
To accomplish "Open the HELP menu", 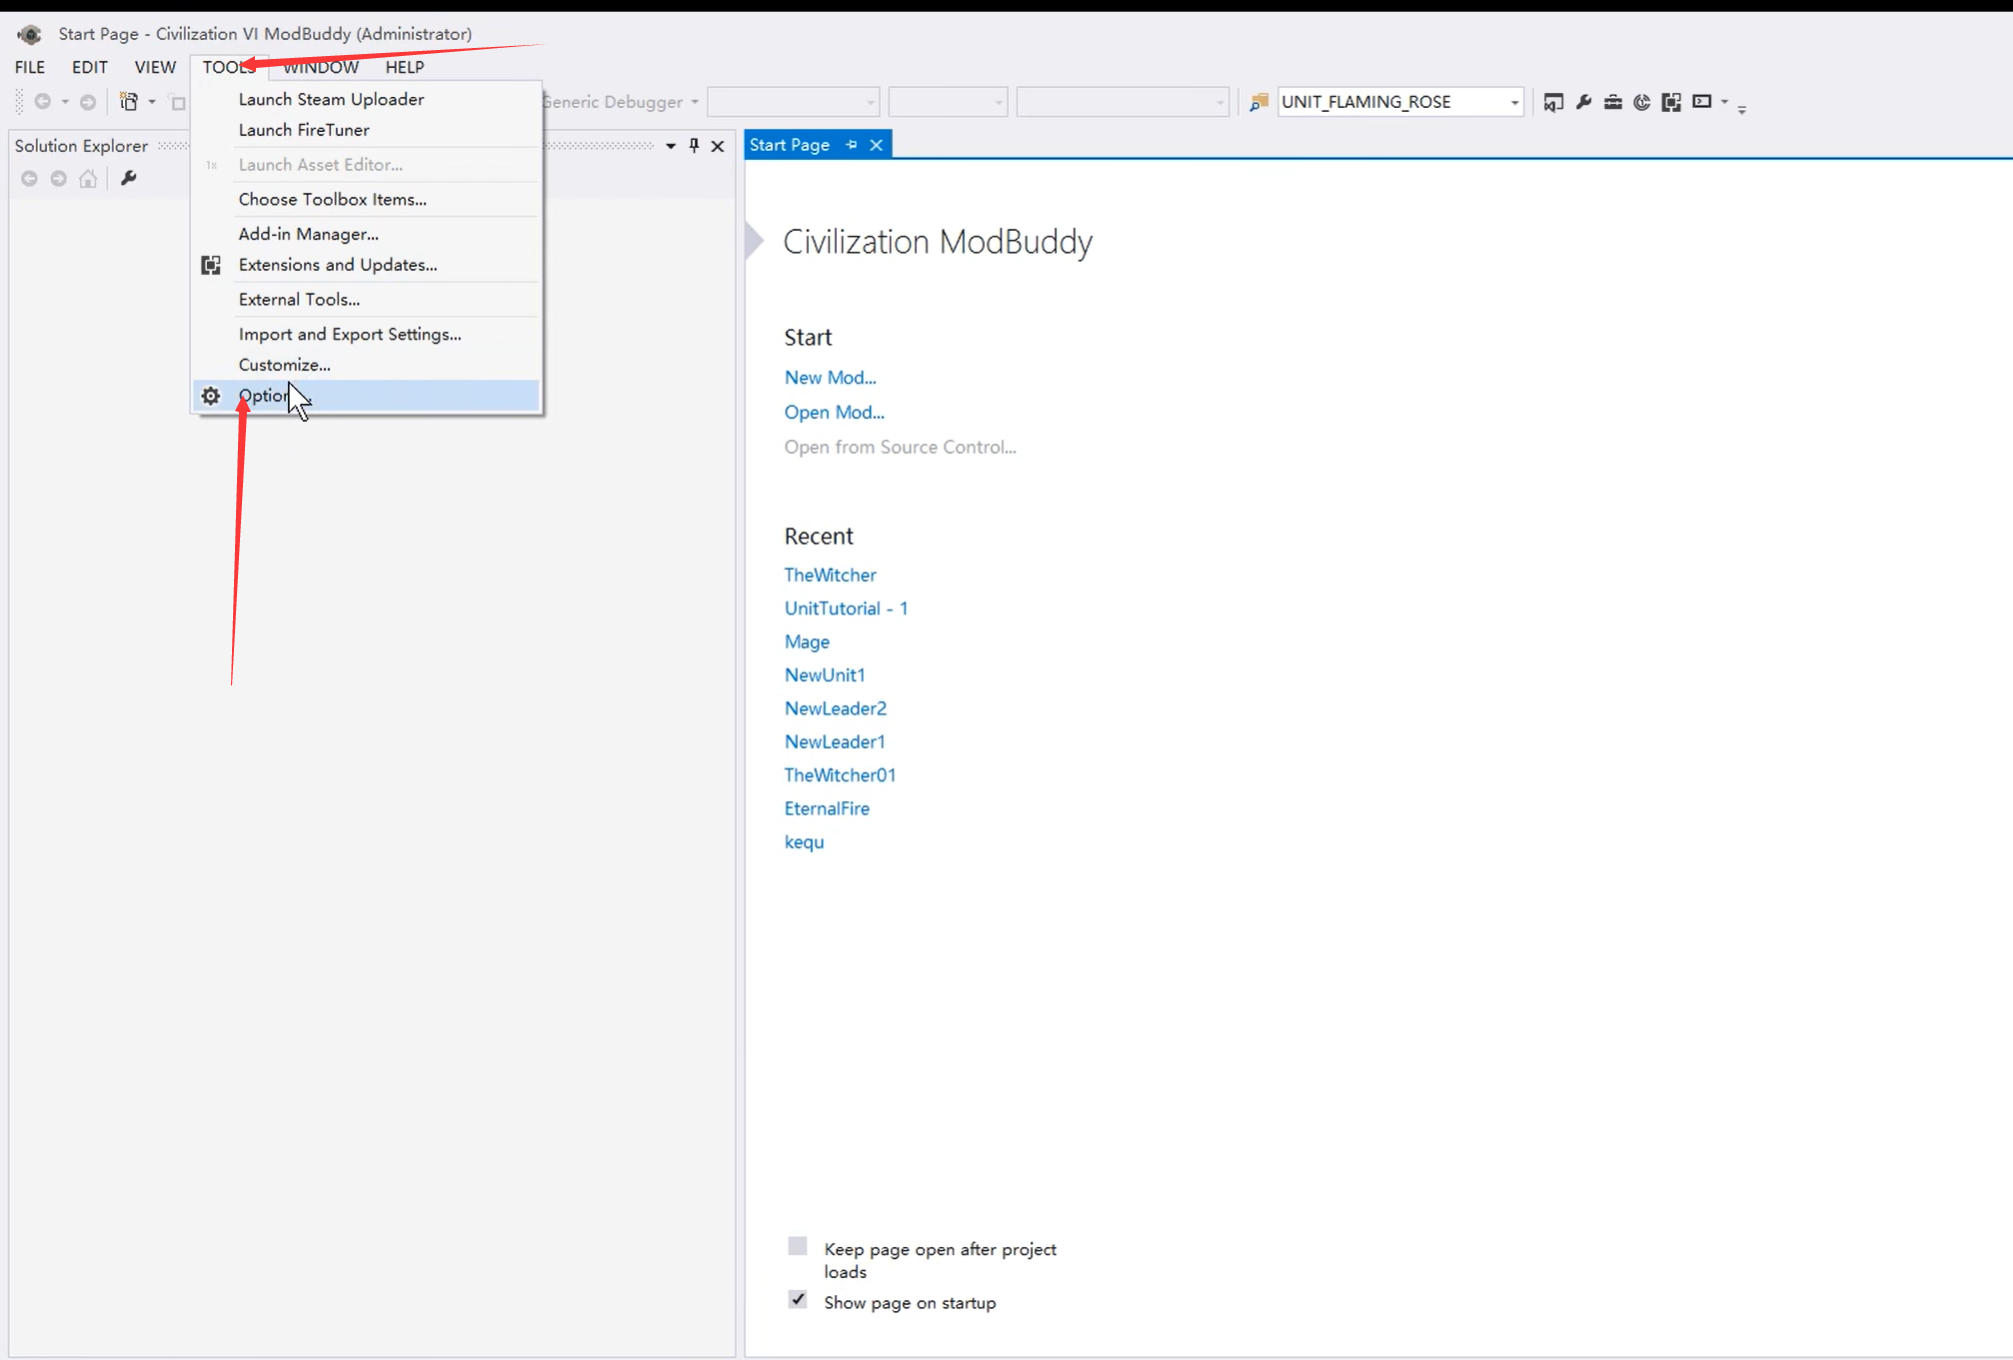I will (x=405, y=67).
